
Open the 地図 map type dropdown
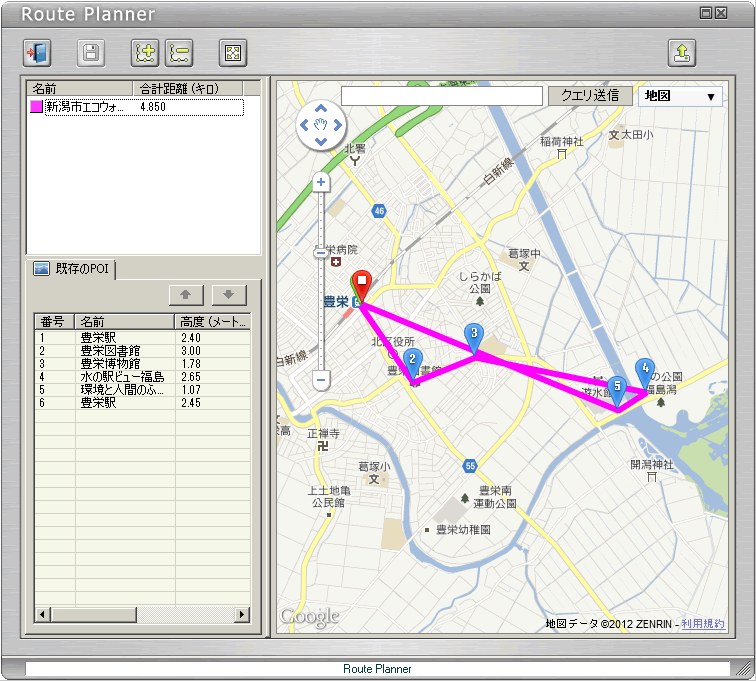coord(680,96)
